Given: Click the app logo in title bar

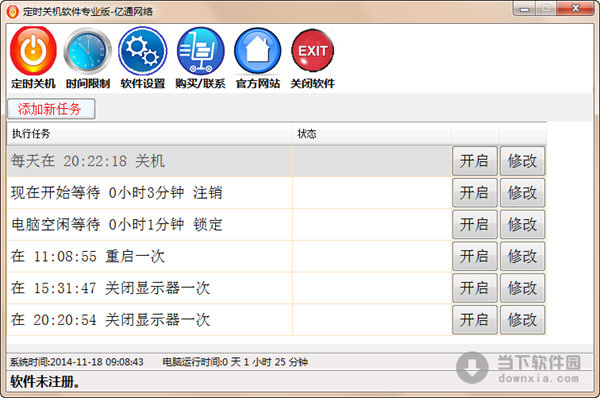Looking at the screenshot, I should pyautogui.click(x=12, y=11).
